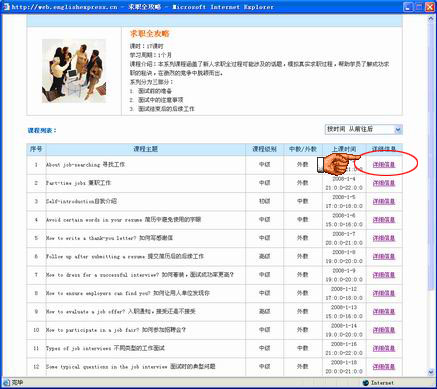This screenshot has width=437, height=389.
Task: Open details link for Follow up after submitting row
Action: [x=384, y=256]
